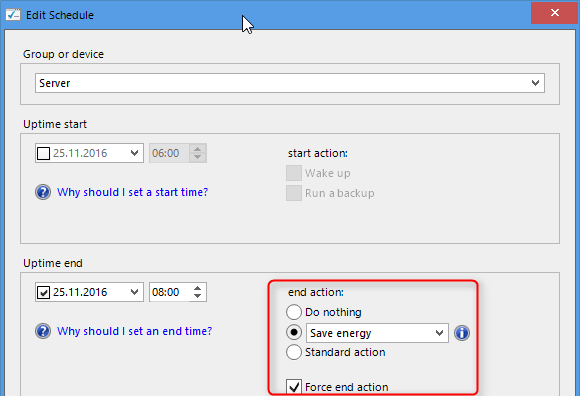
Task: Click the blue info icon next to Save energy
Action: 462,333
